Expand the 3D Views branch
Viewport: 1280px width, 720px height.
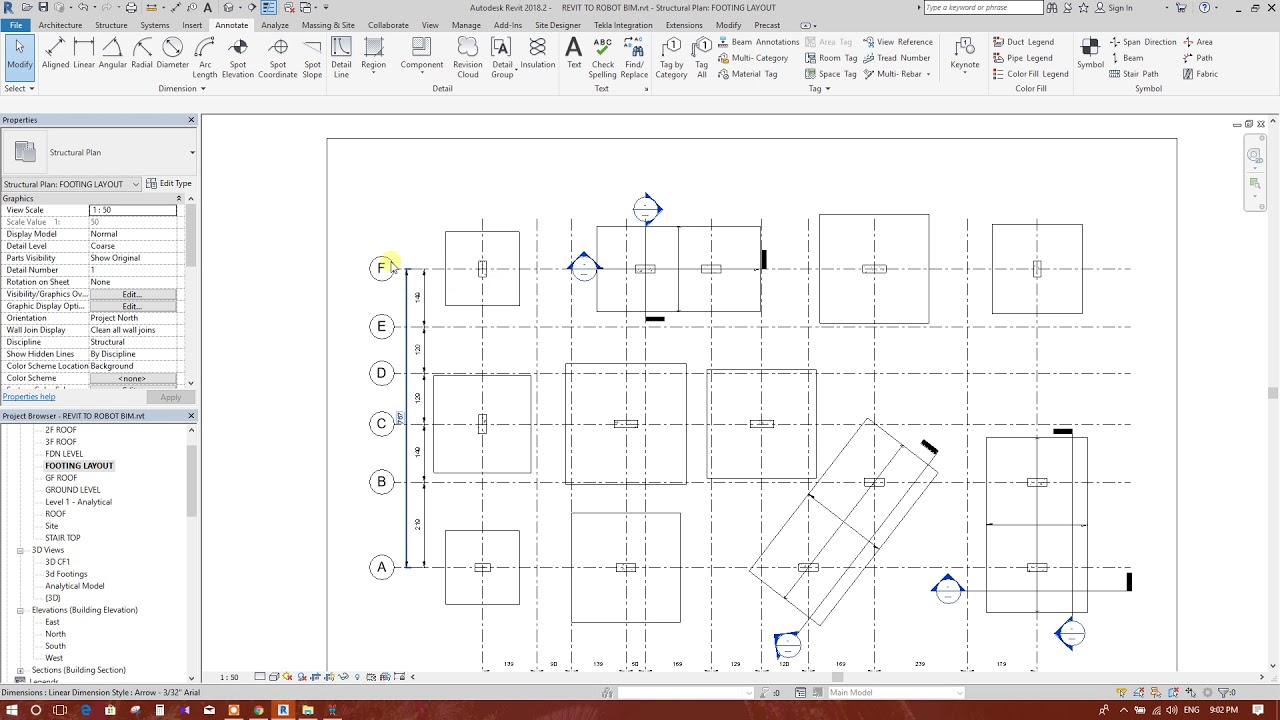(22, 549)
